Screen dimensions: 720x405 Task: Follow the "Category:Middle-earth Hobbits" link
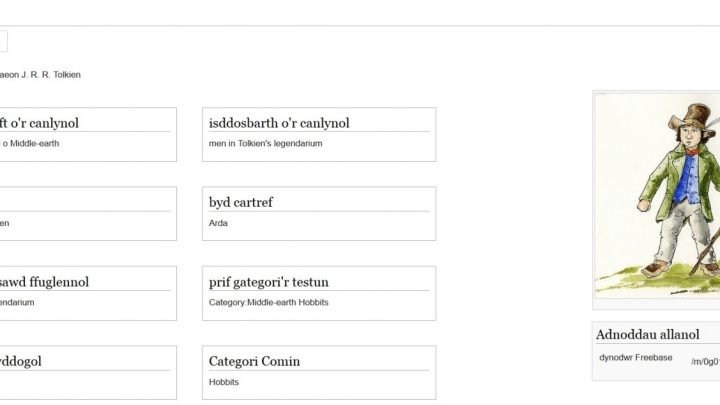pos(268,302)
